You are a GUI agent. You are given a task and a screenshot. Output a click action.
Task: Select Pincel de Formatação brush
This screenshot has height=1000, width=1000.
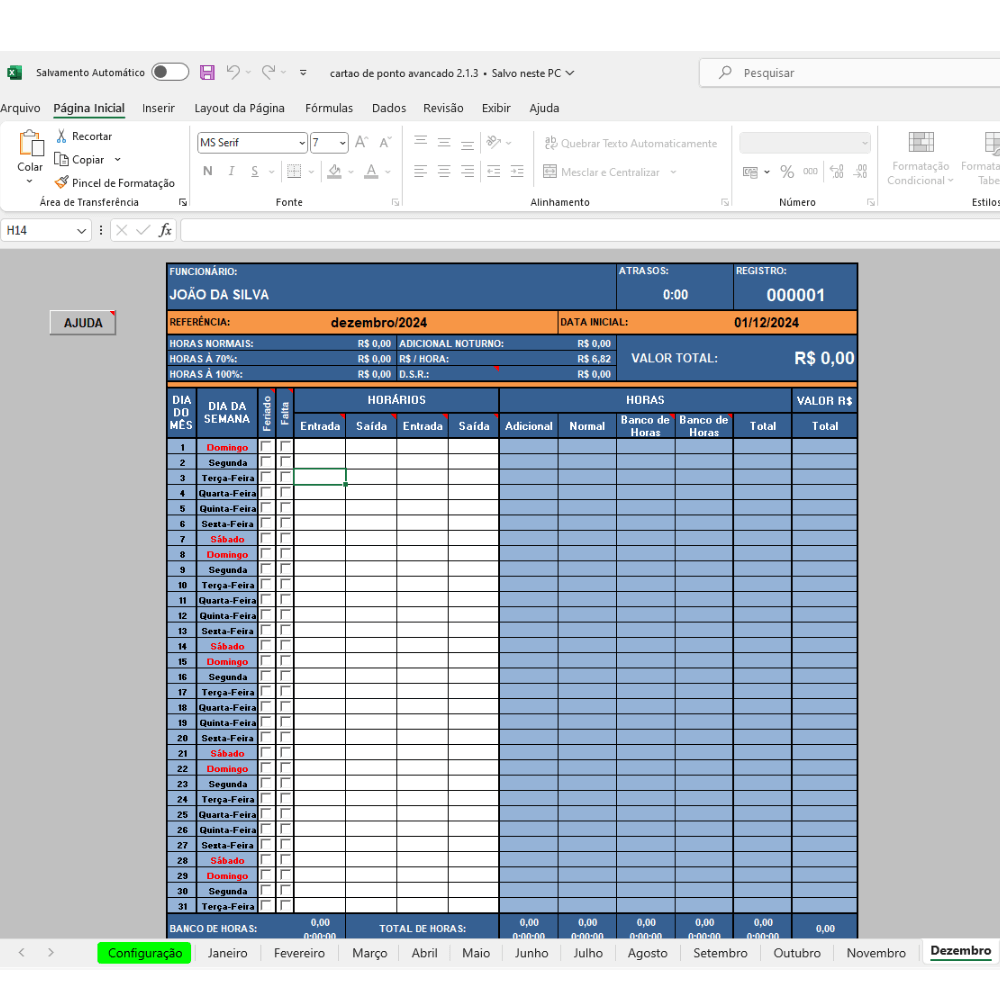[x=61, y=183]
